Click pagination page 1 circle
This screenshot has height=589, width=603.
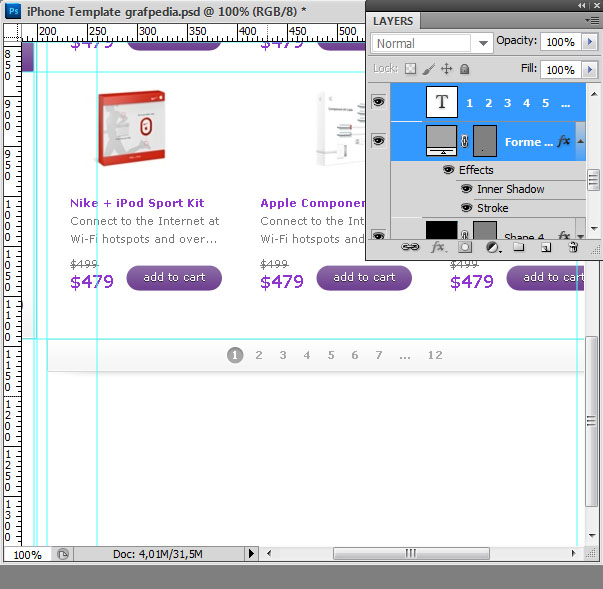(x=235, y=355)
